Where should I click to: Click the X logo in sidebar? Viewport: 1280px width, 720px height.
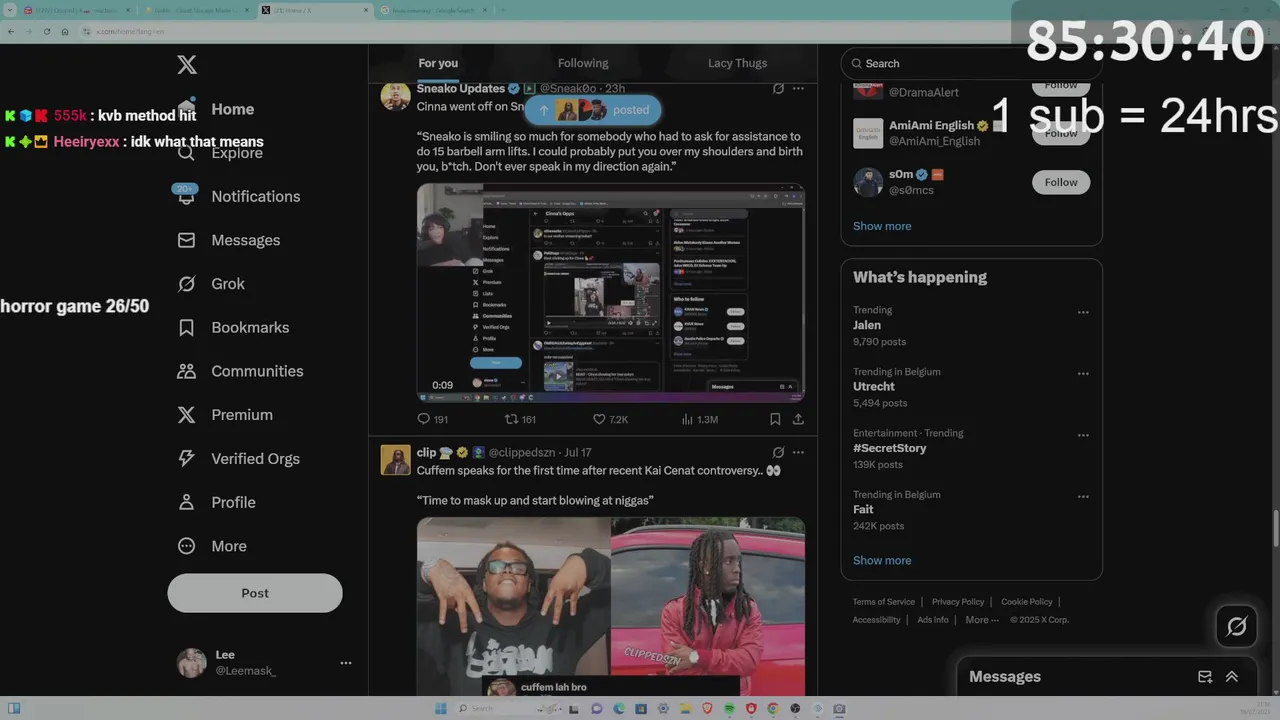pos(187,65)
